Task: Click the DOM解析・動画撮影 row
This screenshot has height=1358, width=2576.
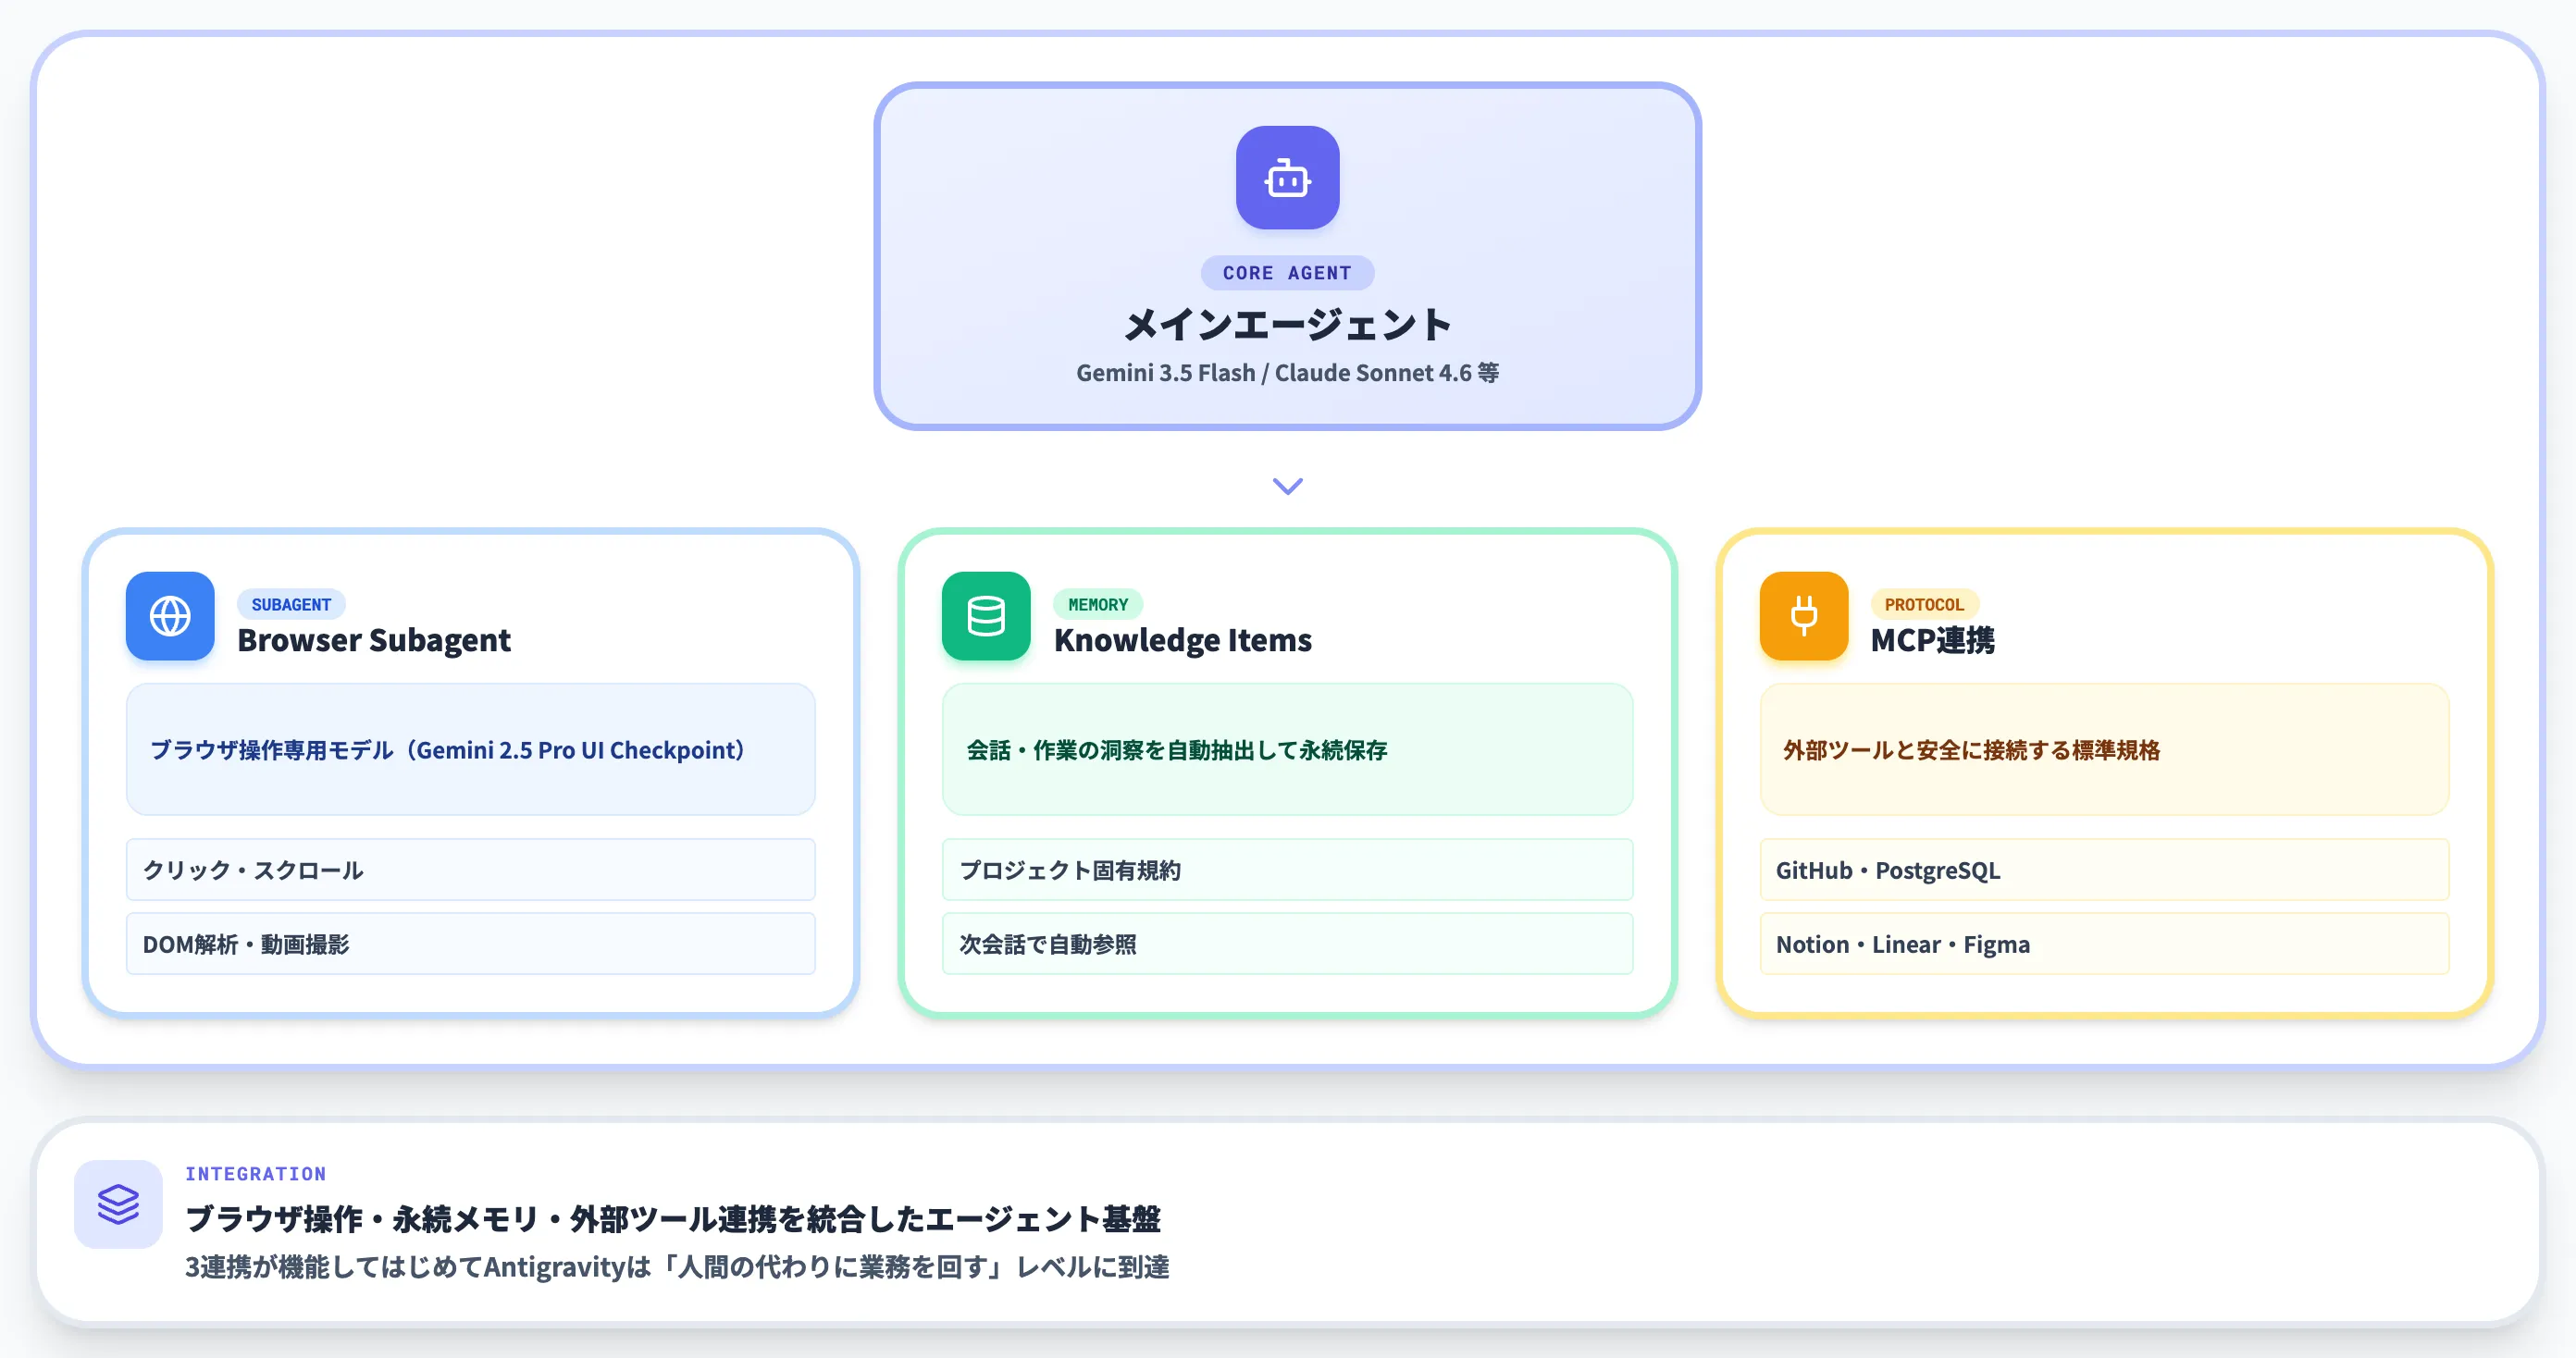Action: point(471,944)
